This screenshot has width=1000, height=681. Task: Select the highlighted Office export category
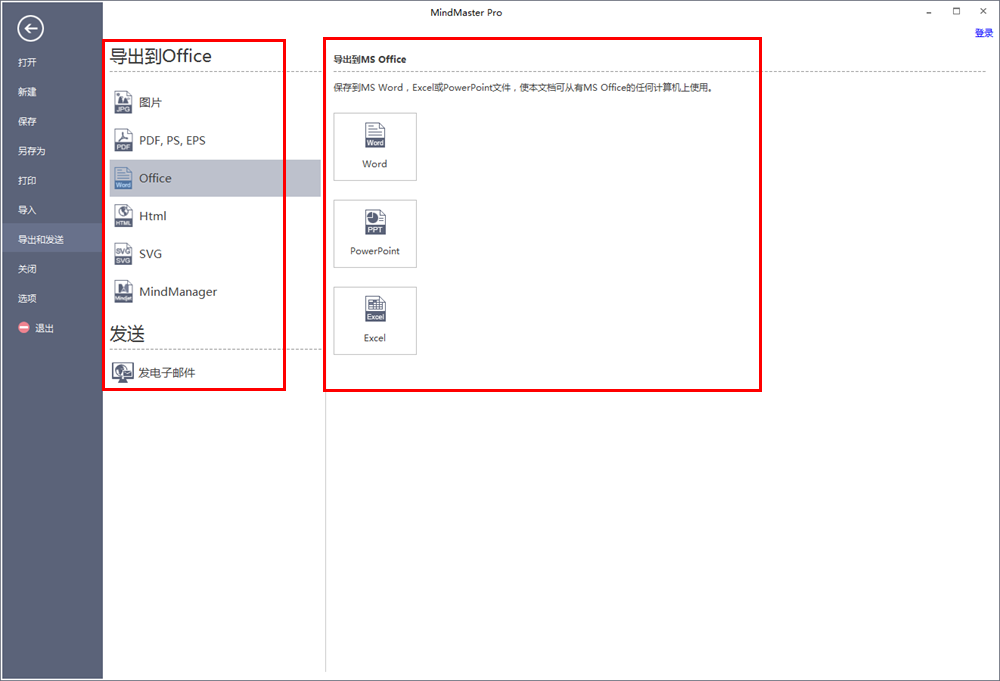click(214, 178)
